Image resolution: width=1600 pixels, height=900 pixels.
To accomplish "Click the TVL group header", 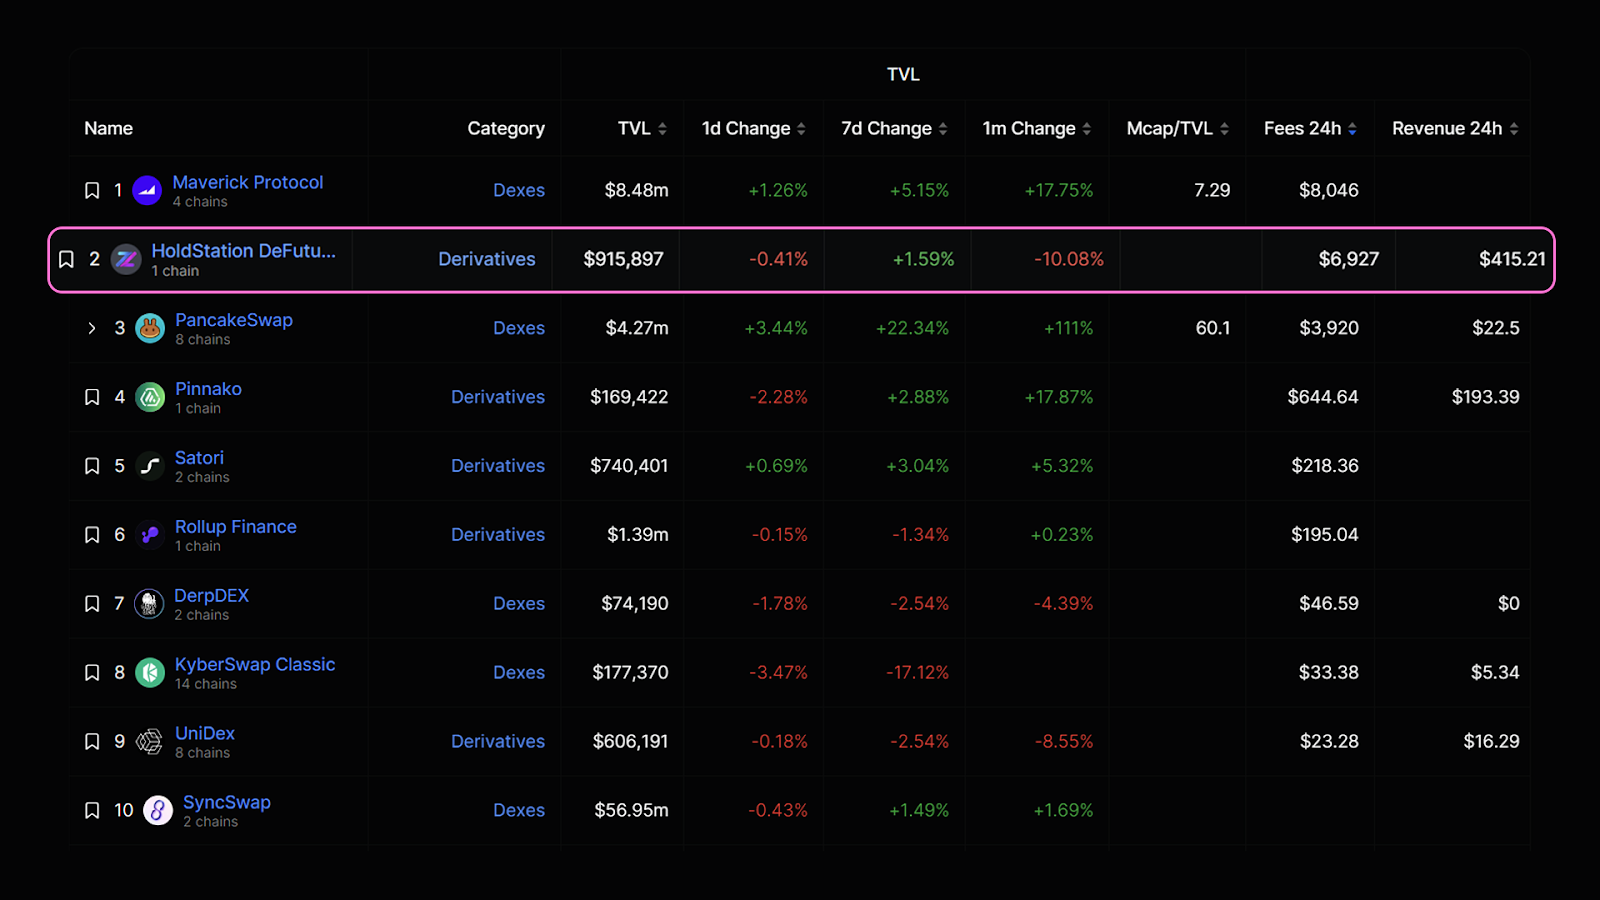I will [x=903, y=75].
